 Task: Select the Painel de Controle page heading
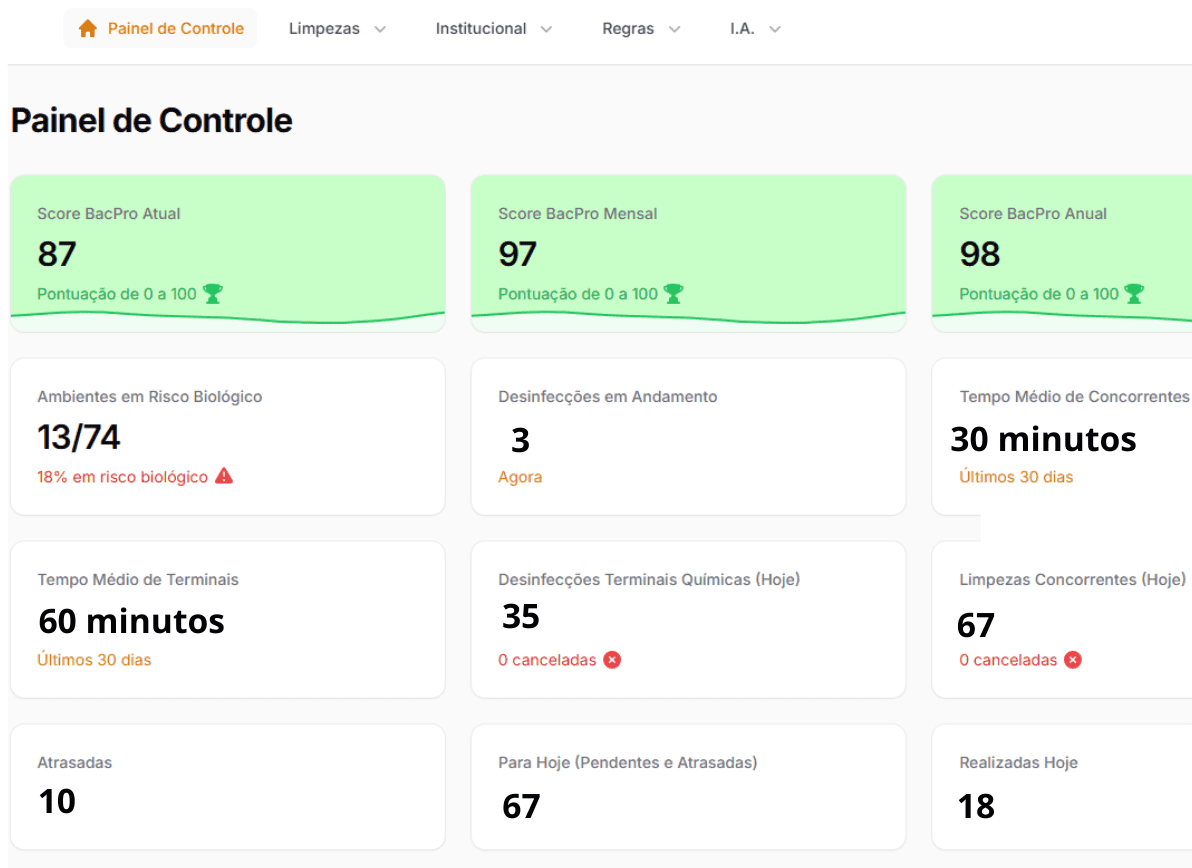(x=151, y=120)
